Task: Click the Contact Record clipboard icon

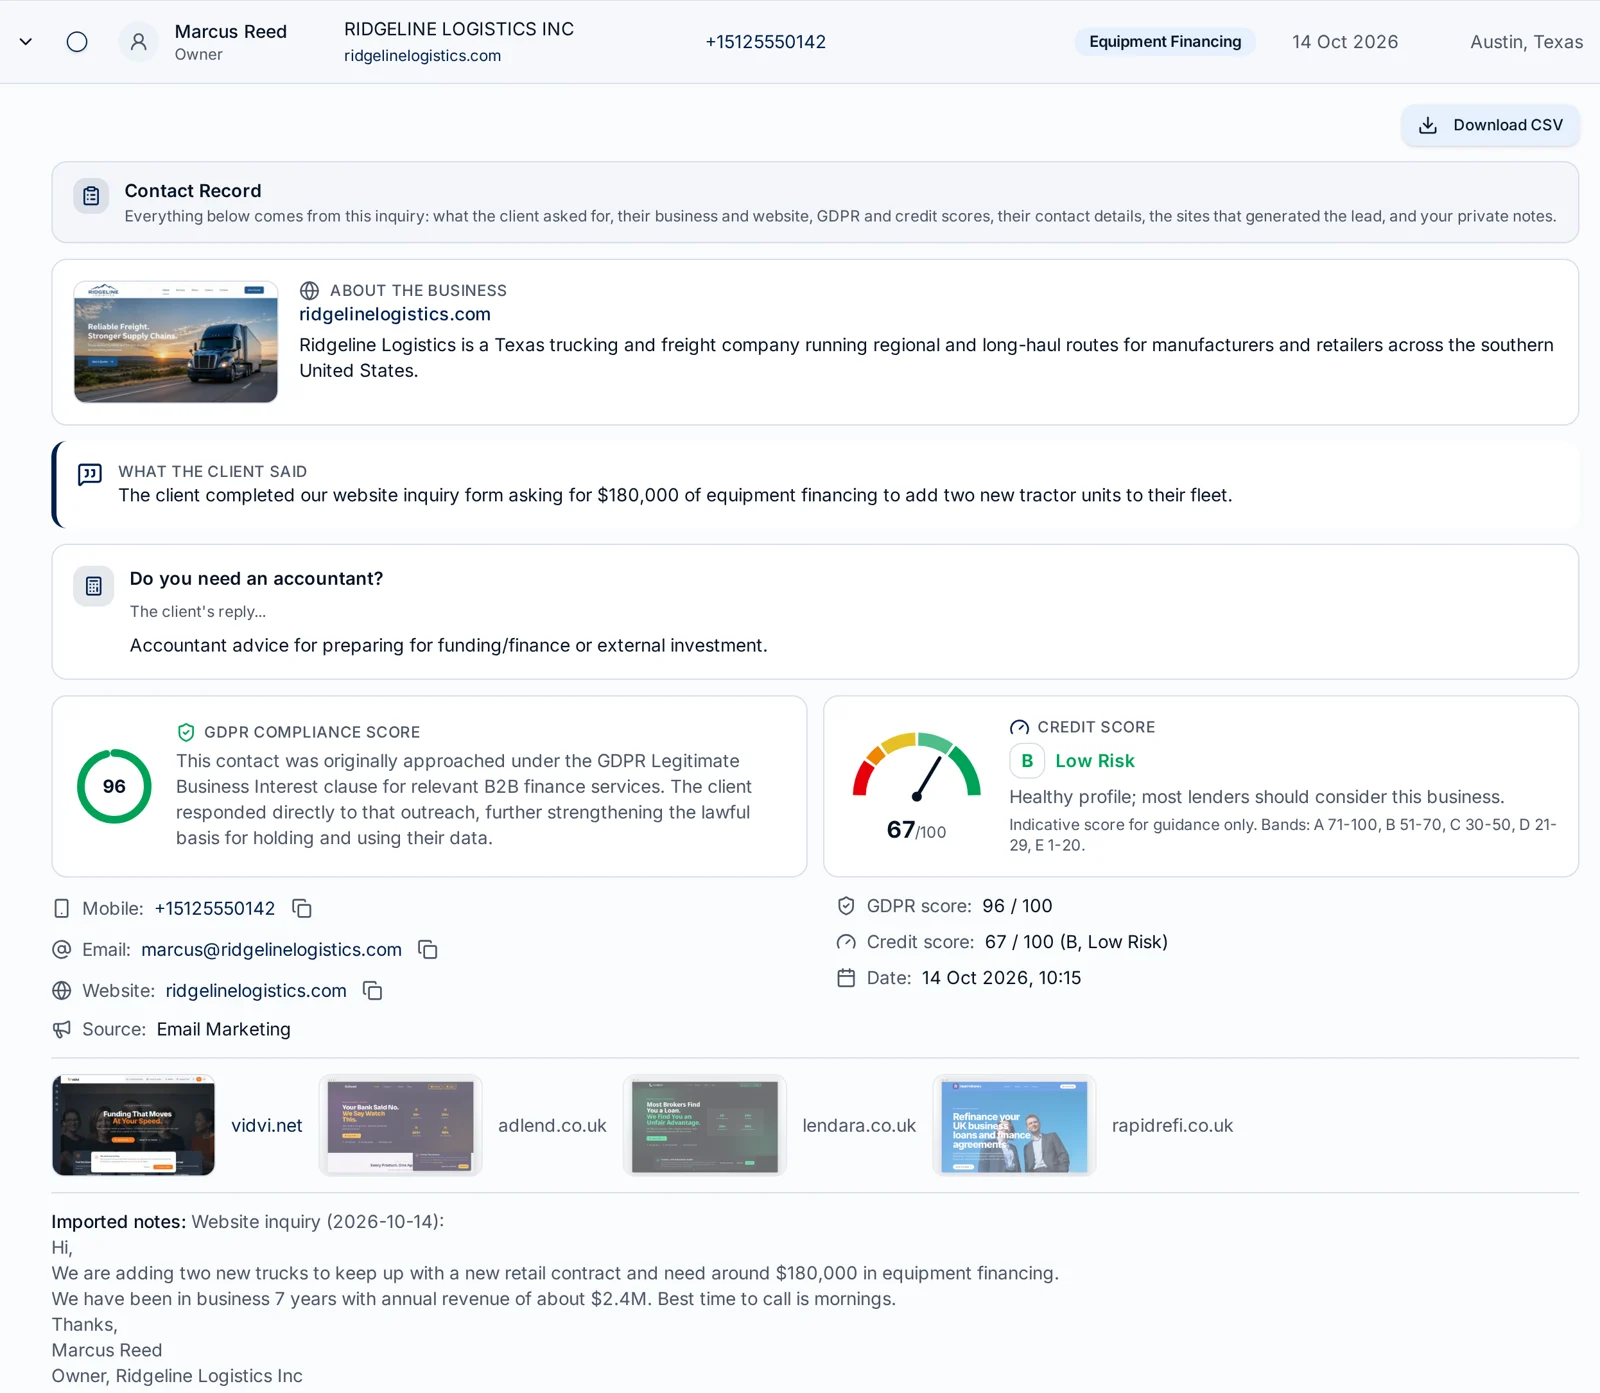Action: pyautogui.click(x=91, y=196)
